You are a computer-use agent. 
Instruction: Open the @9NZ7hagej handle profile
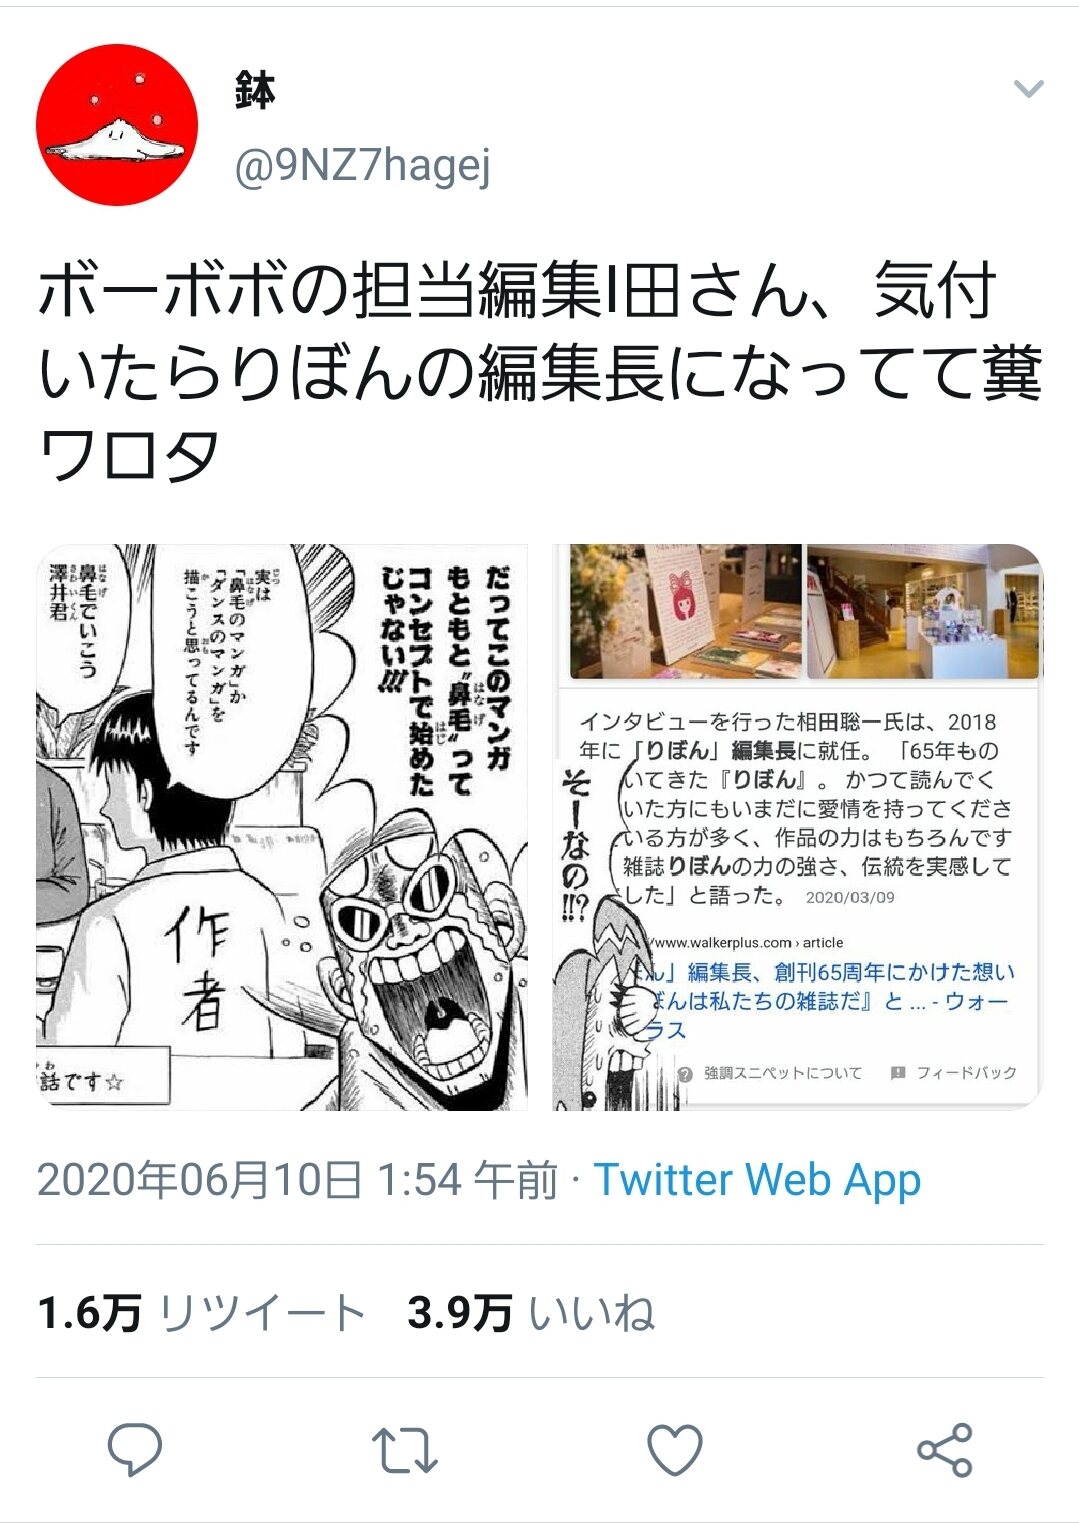pyautogui.click(x=362, y=164)
